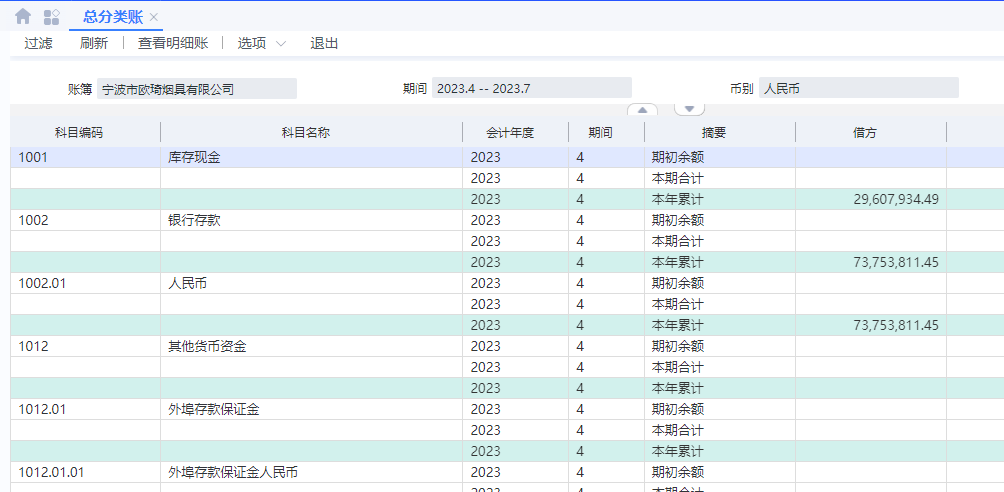Close the 总分类账 tab
Screen dimensions: 1004x492
point(154,17)
